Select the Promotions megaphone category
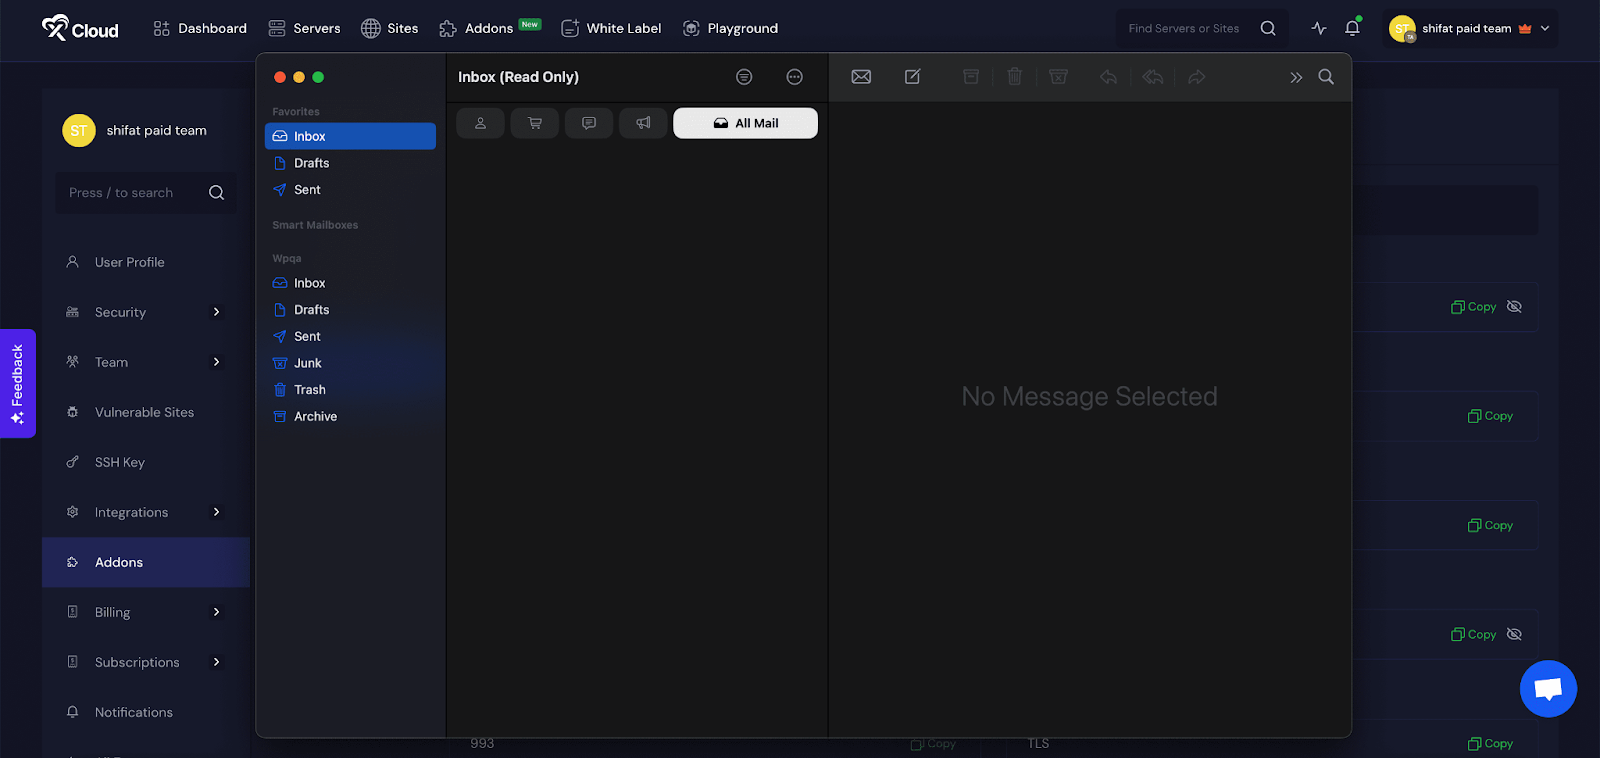 tap(643, 123)
